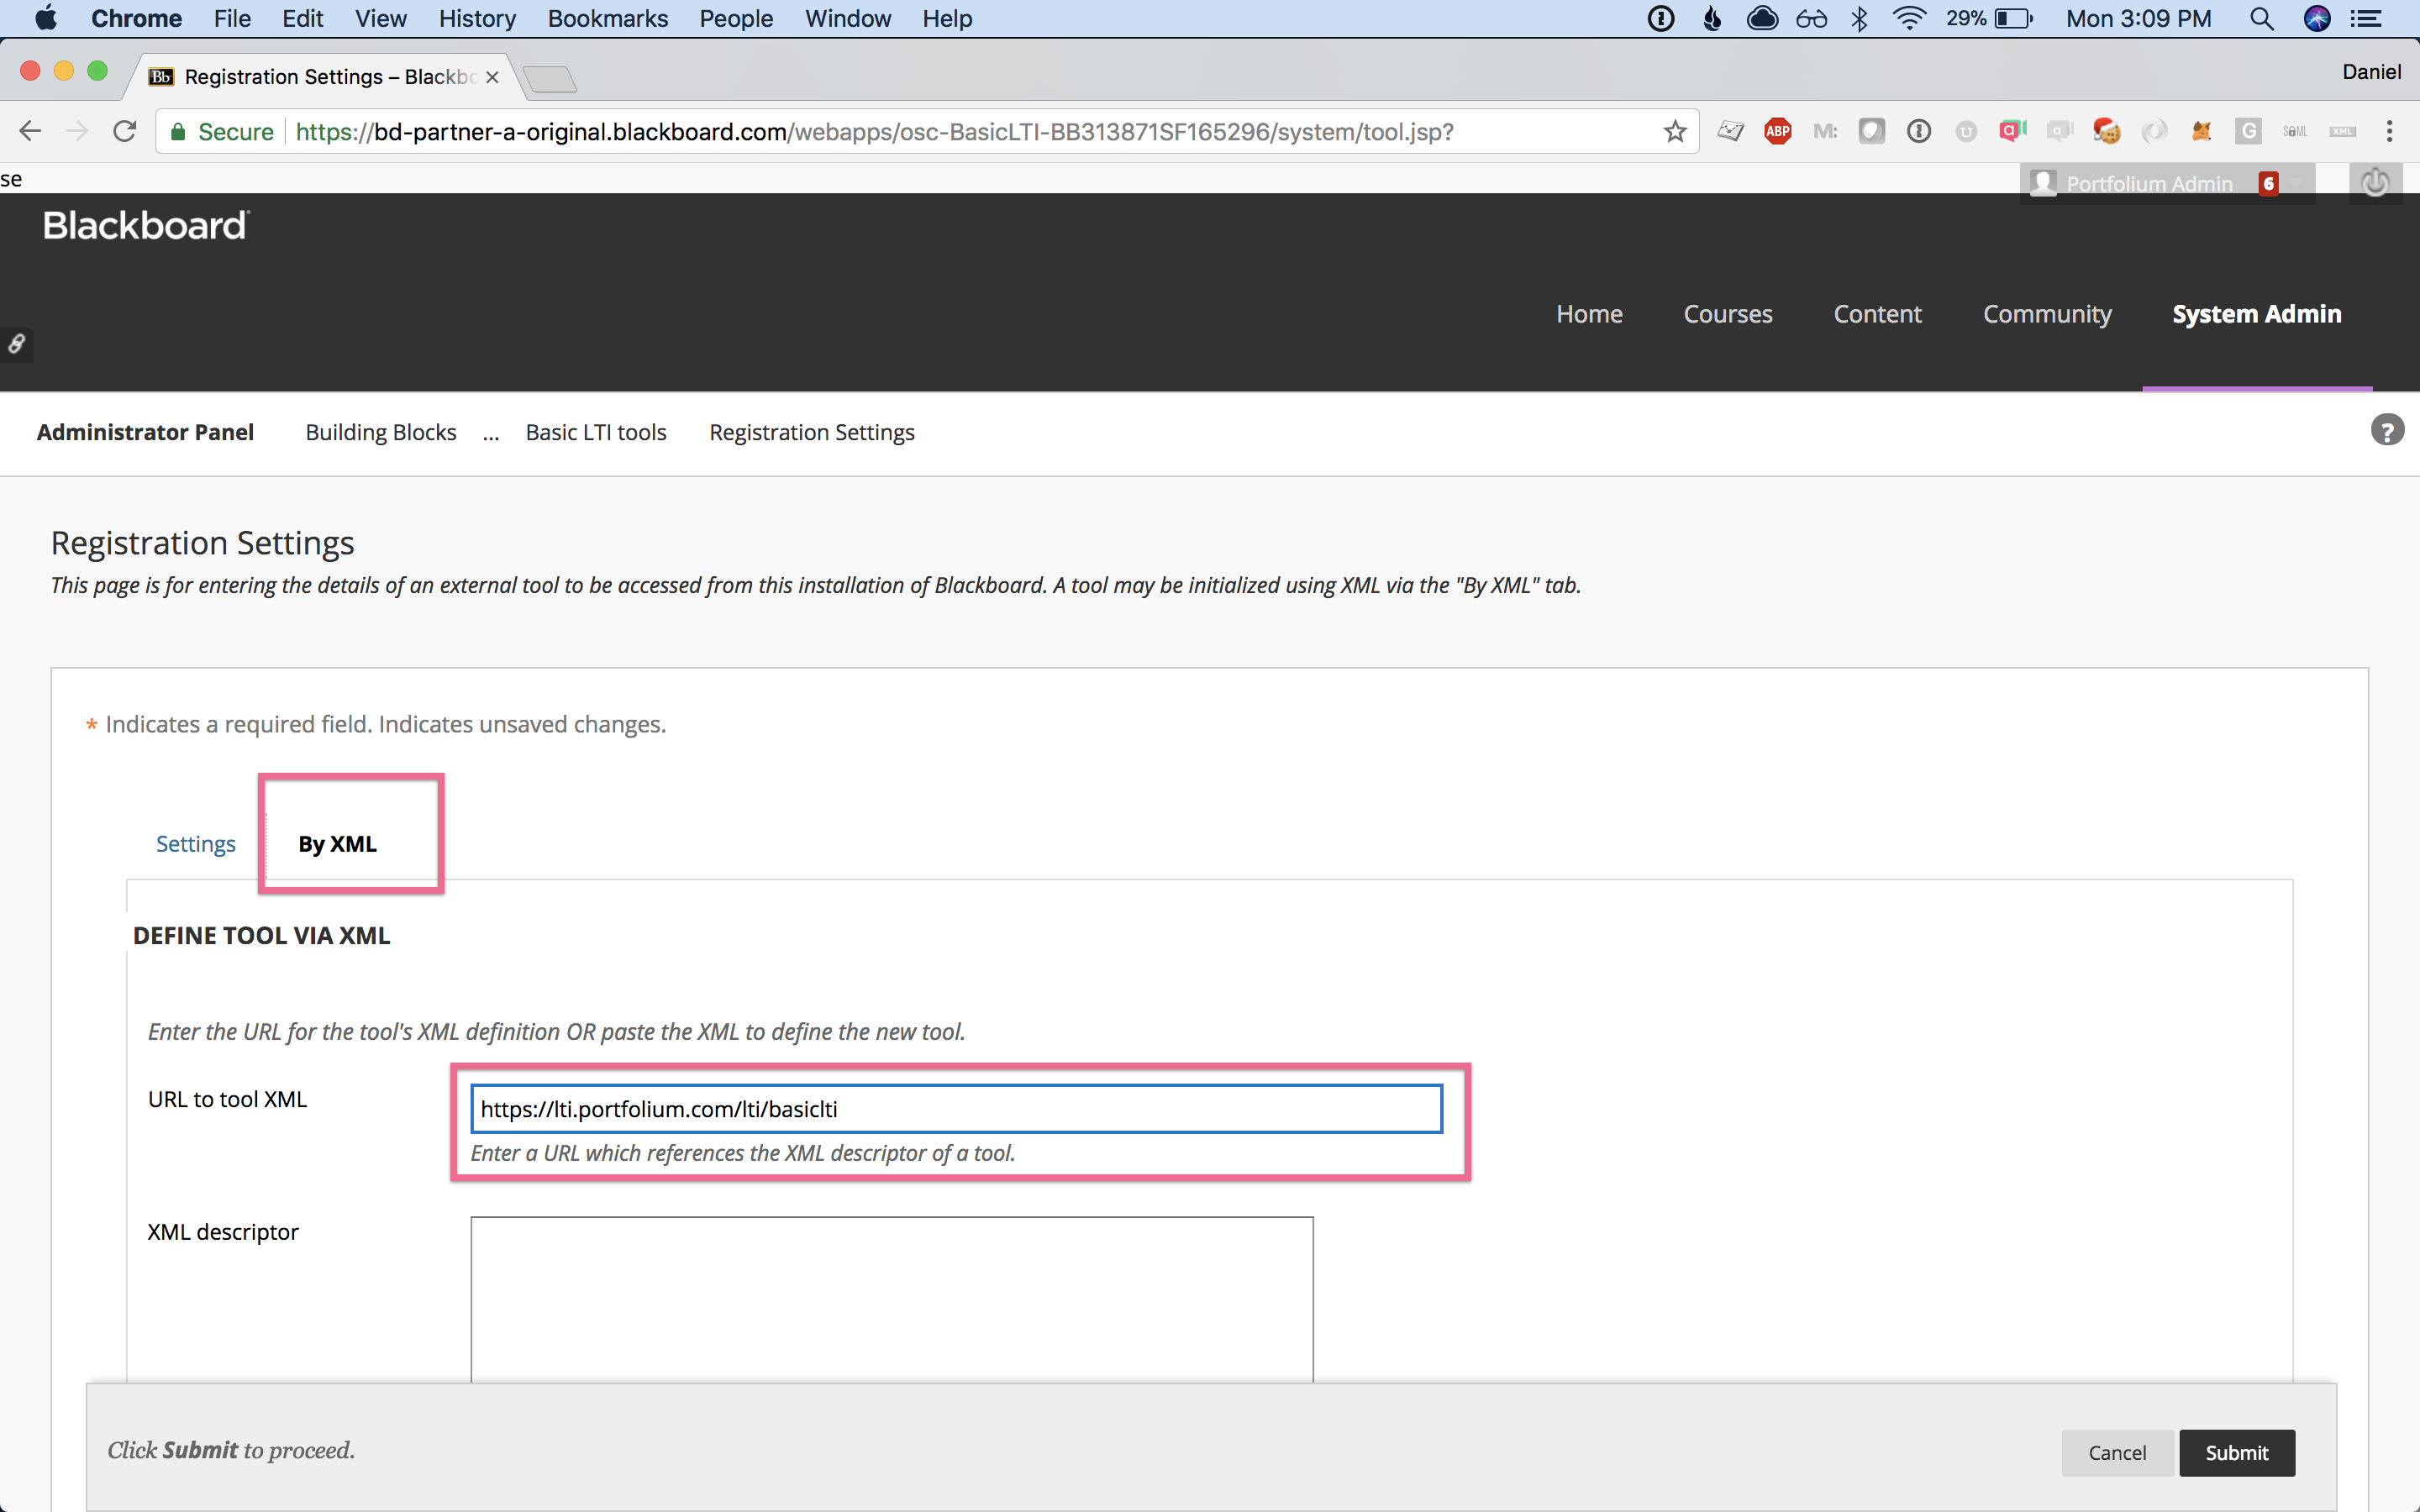Open the page help question mark icon
This screenshot has width=2420, height=1512.
pyautogui.click(x=2387, y=431)
